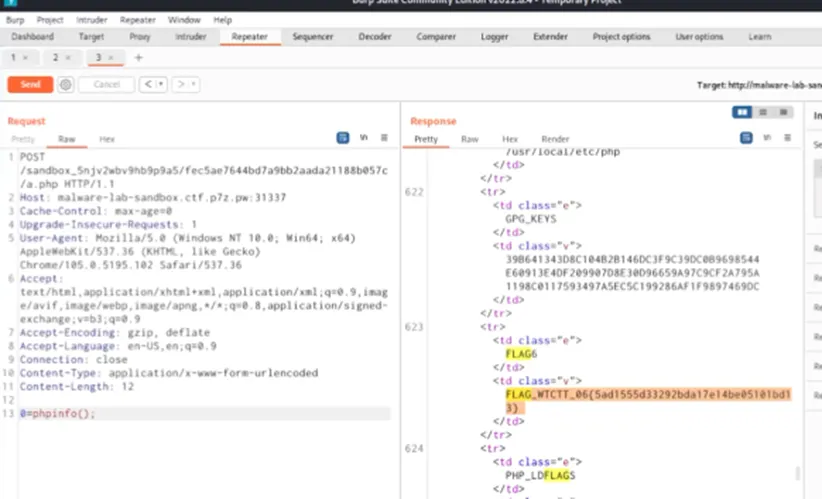Click the Content-Type header line in request
Viewport: 822px width, 499px height.
[169, 373]
